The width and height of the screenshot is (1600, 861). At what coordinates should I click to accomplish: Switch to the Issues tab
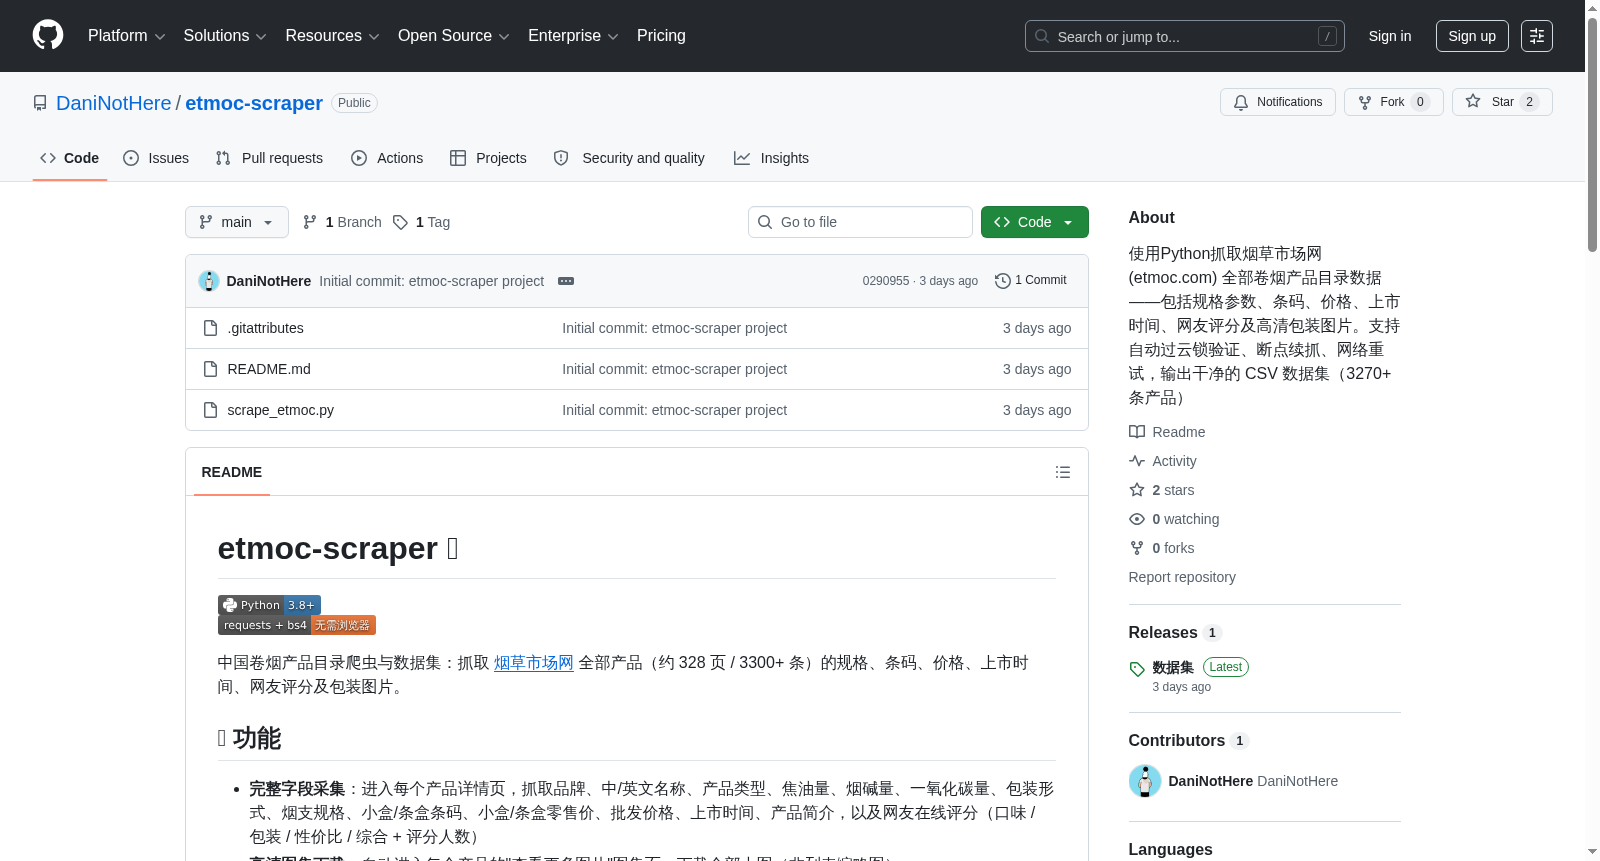click(x=156, y=158)
